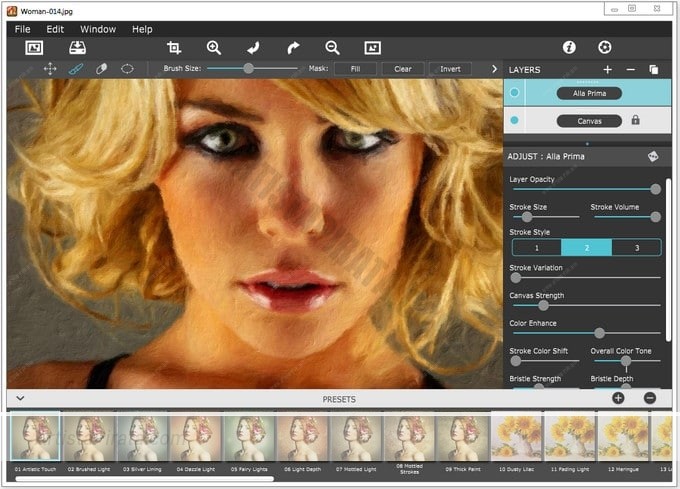Image resolution: width=680 pixels, height=489 pixels.
Task: Remove preset with the minus circle
Action: pyautogui.click(x=650, y=398)
